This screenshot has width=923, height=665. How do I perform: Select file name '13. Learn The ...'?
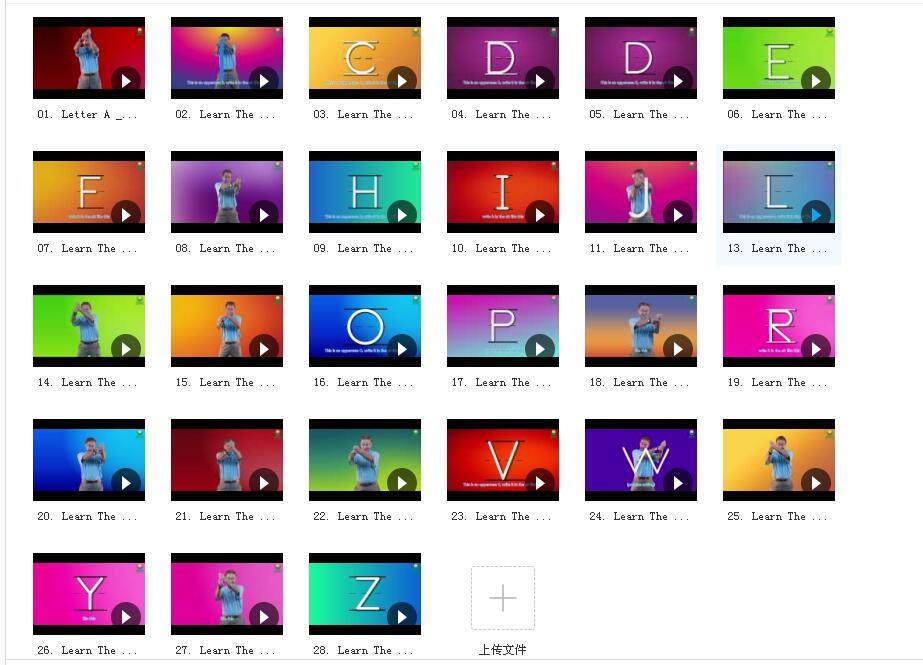pos(777,248)
